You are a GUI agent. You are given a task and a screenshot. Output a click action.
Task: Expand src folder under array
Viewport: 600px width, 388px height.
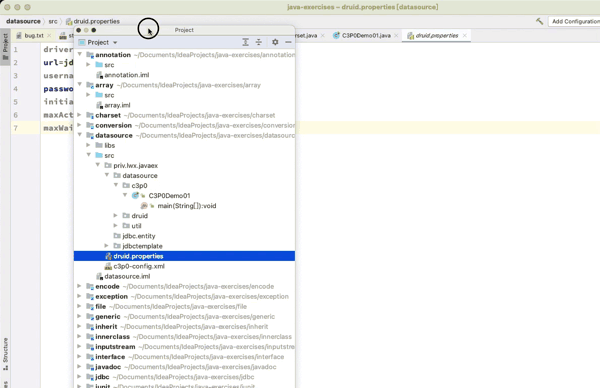[88, 95]
